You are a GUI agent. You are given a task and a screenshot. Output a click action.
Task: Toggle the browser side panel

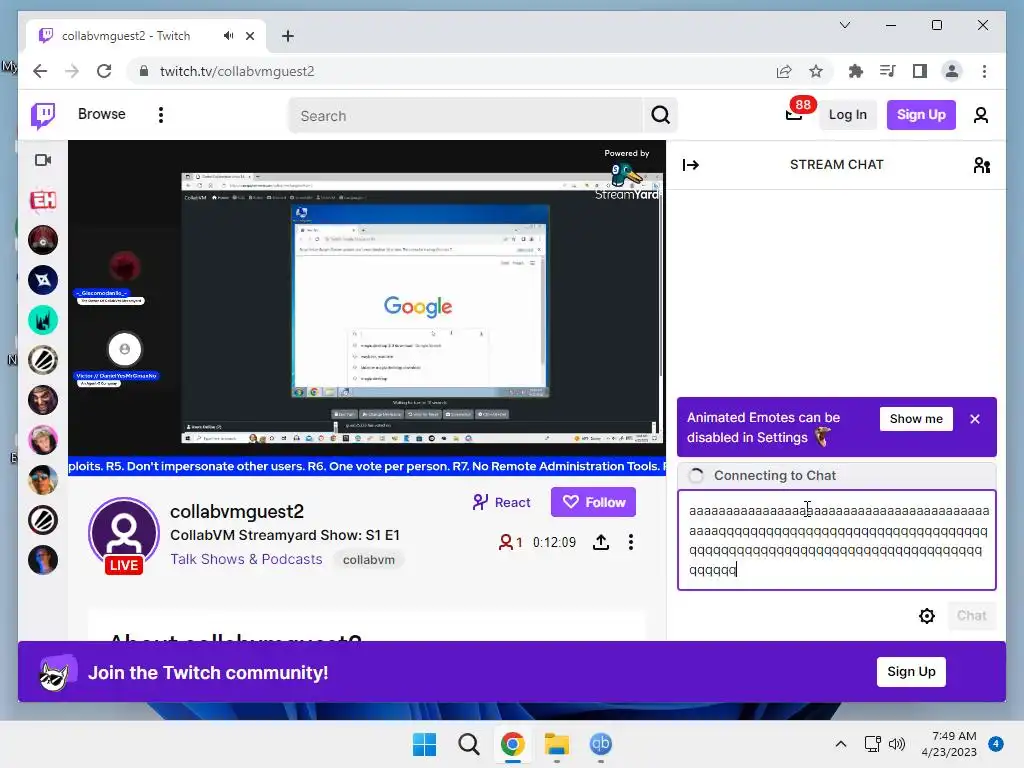pyautogui.click(x=920, y=71)
